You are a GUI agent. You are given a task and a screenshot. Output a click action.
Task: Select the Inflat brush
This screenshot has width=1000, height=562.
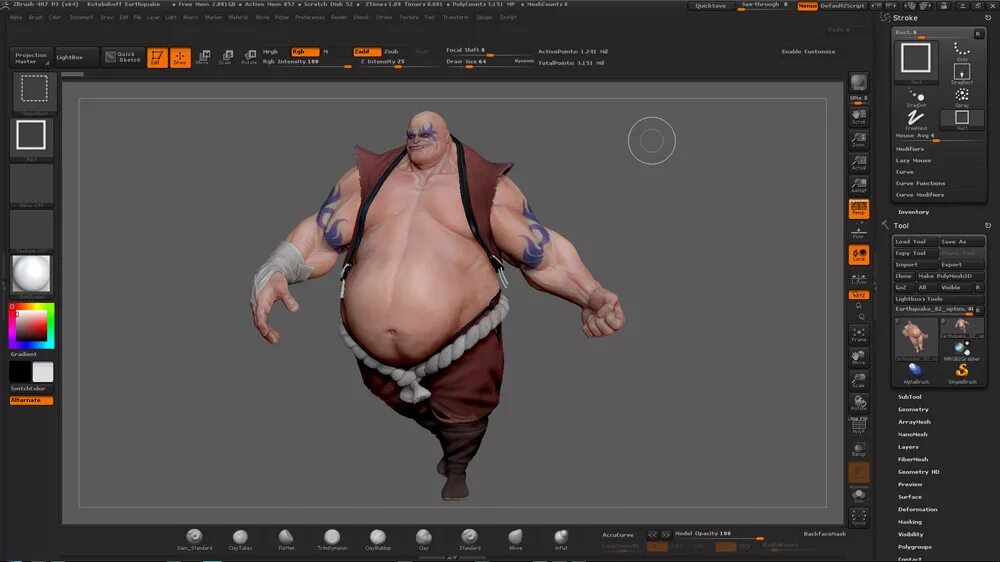(561, 539)
